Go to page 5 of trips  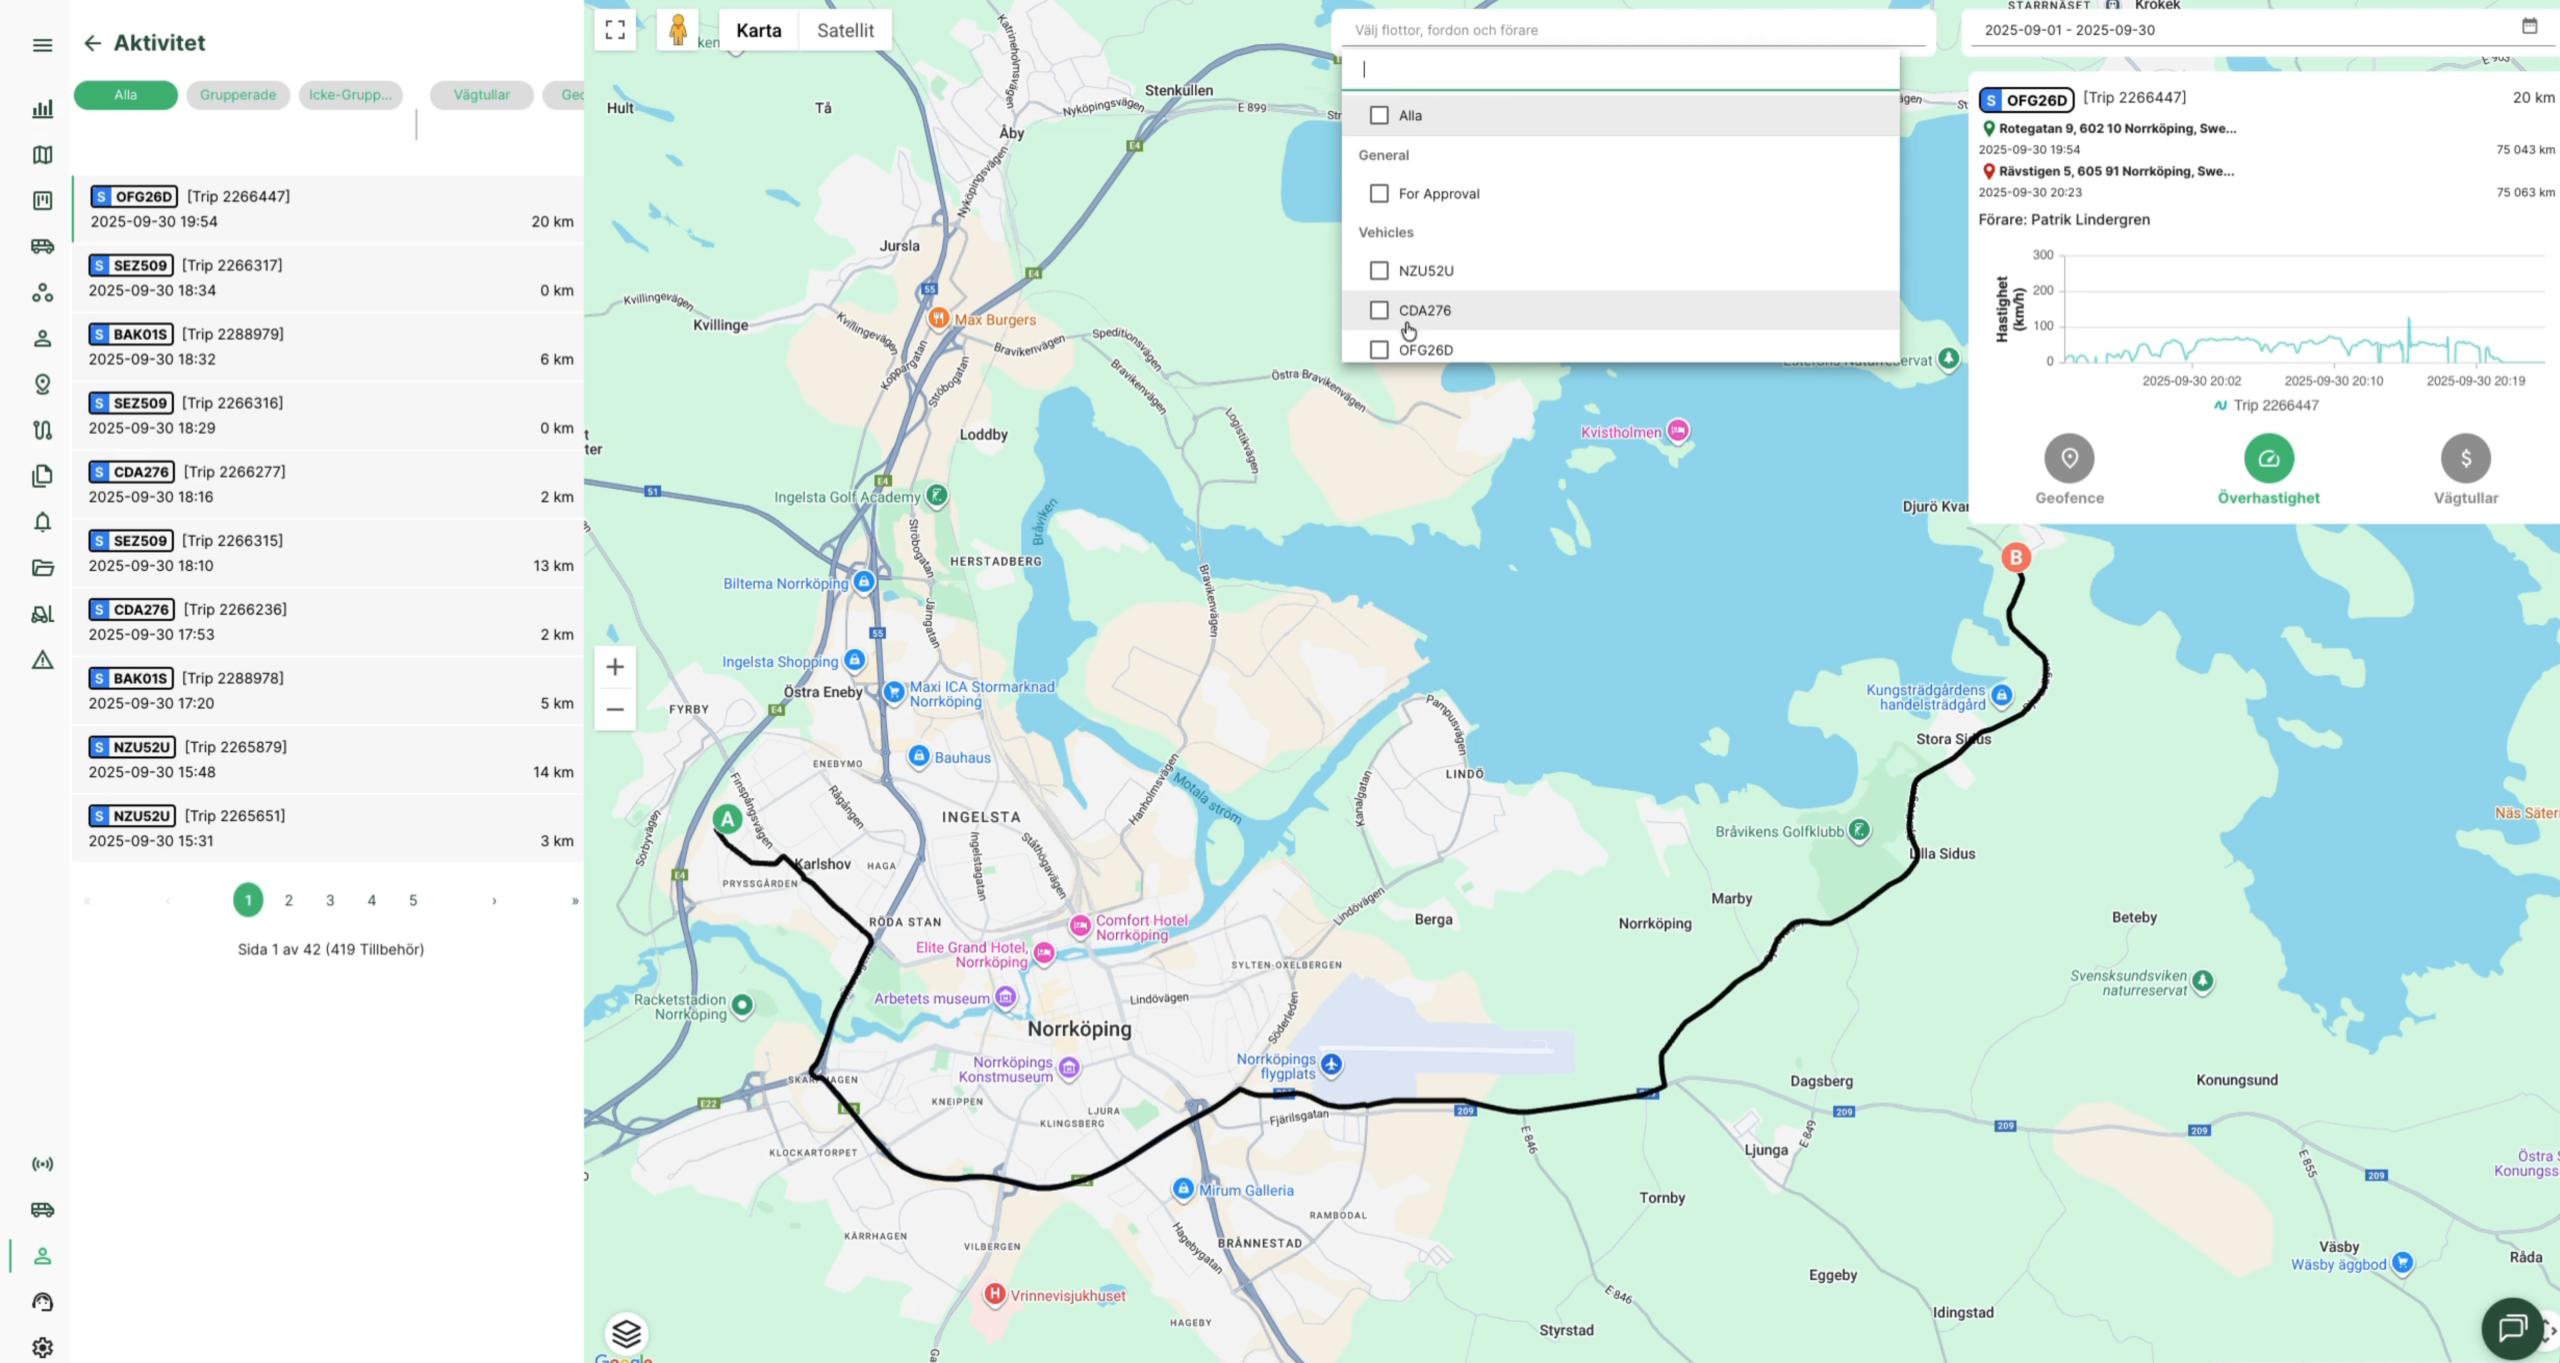coord(413,901)
